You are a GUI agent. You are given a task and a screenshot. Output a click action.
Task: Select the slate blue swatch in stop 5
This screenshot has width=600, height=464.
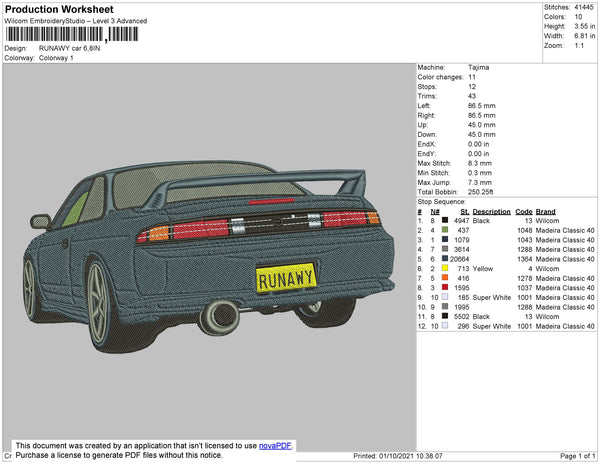click(x=444, y=259)
